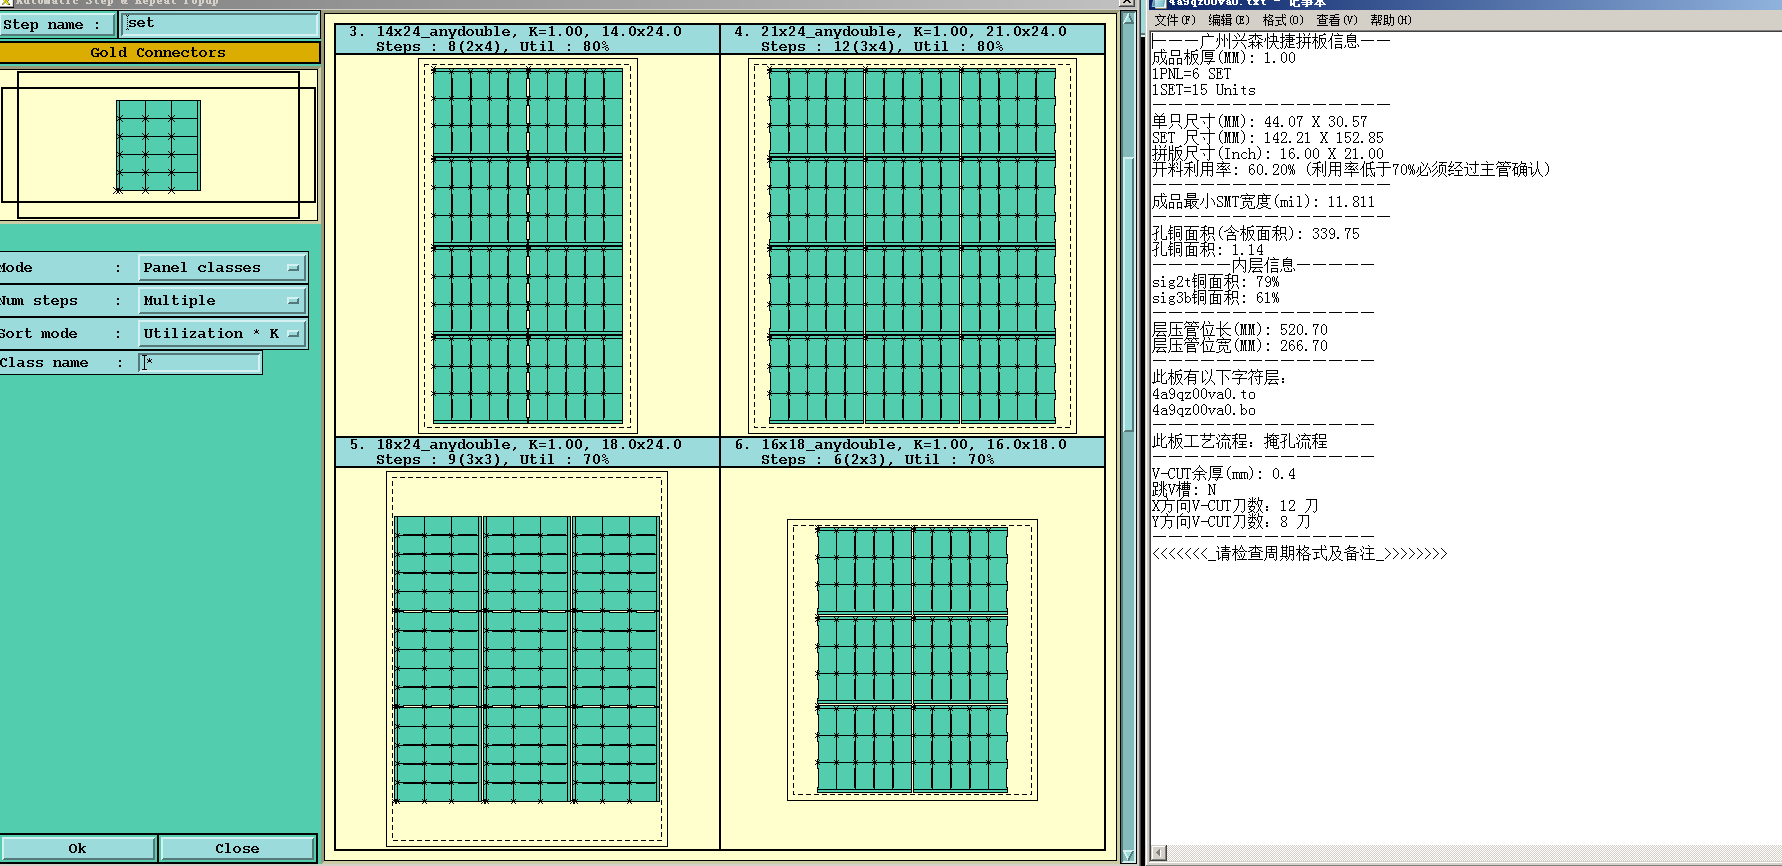Image resolution: width=1782 pixels, height=866 pixels.
Task: Click the Step name input field containing 'set'
Action: coord(220,24)
